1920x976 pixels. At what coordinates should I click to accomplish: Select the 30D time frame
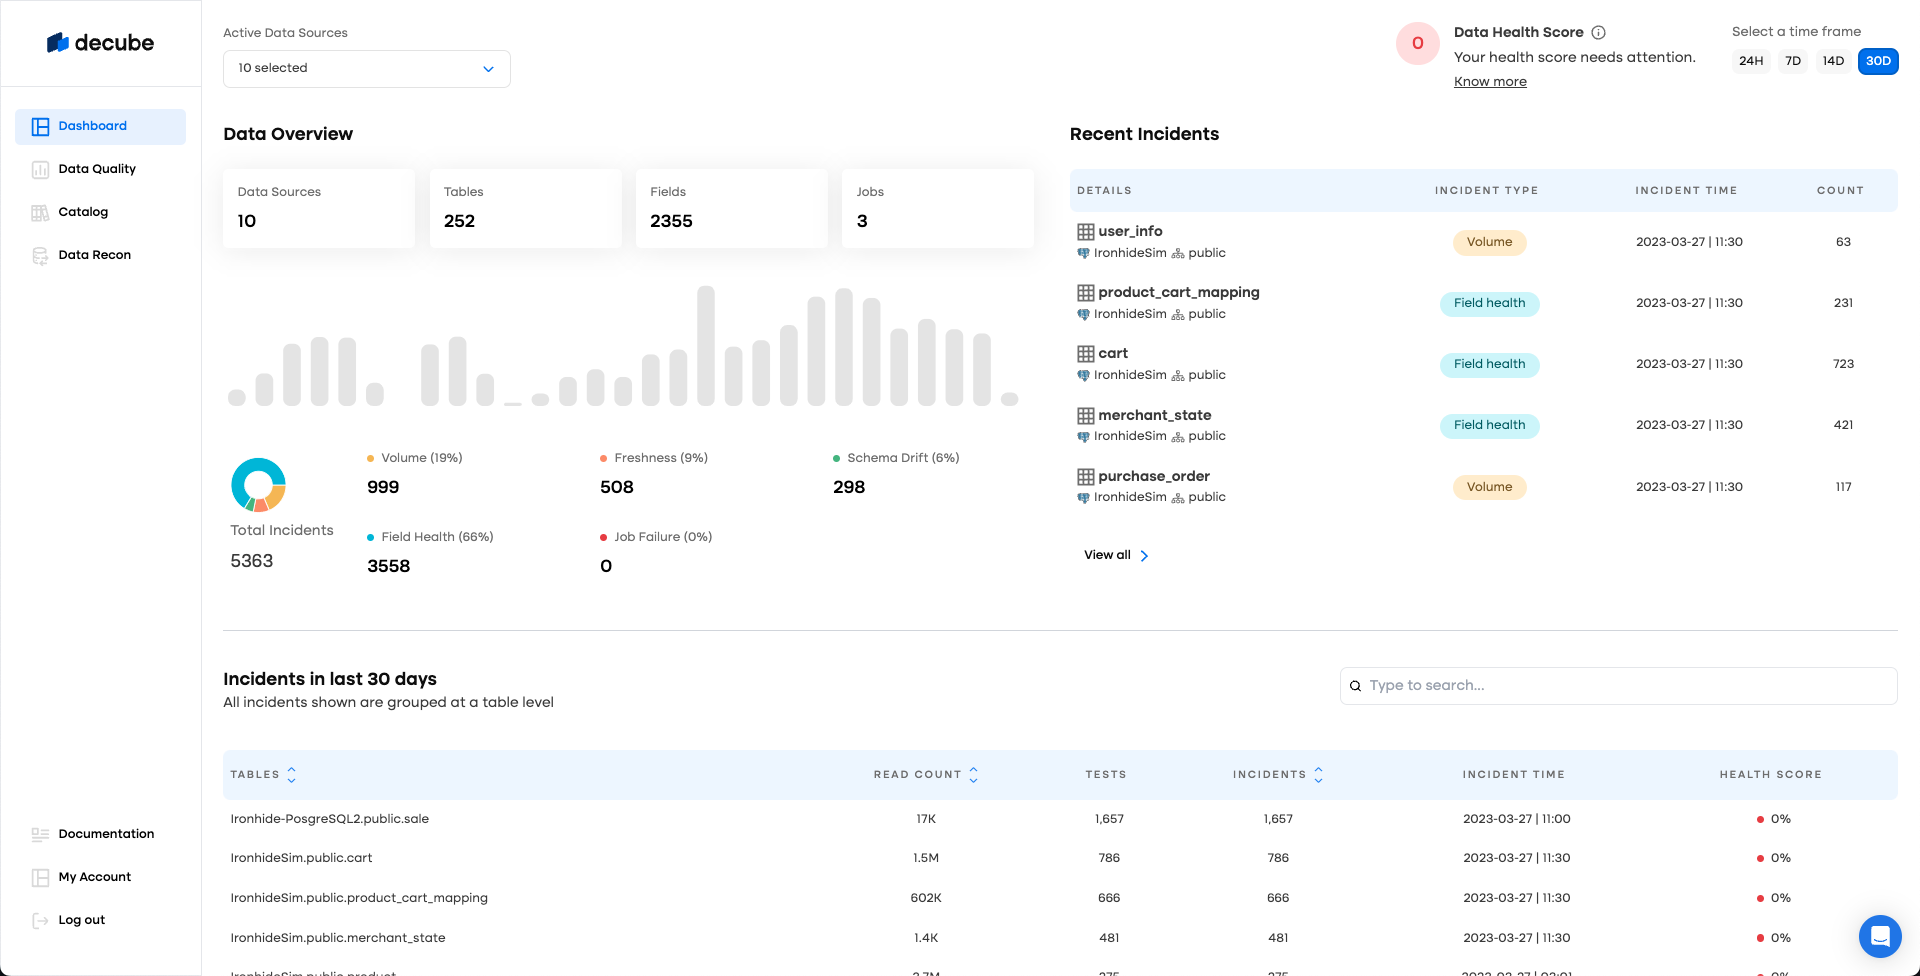click(1878, 61)
